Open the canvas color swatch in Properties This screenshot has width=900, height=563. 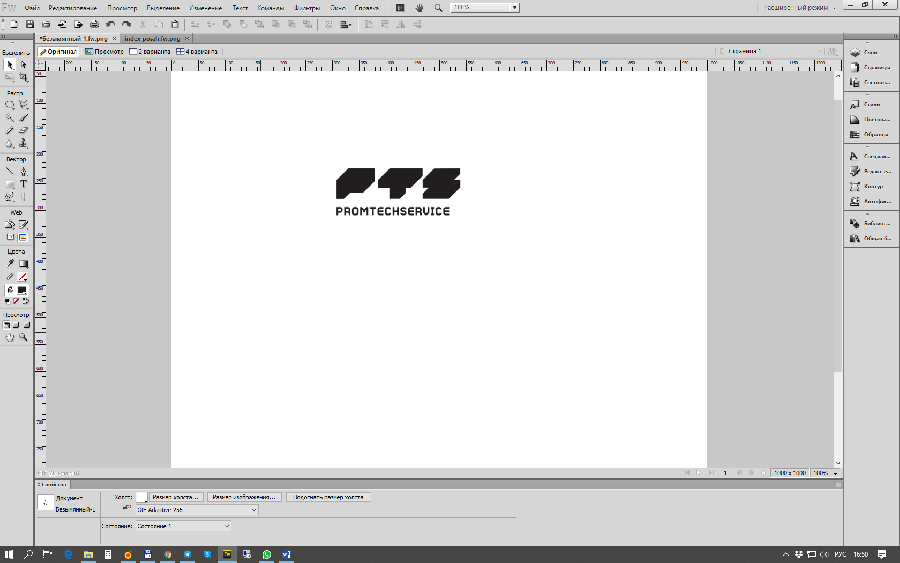141,496
